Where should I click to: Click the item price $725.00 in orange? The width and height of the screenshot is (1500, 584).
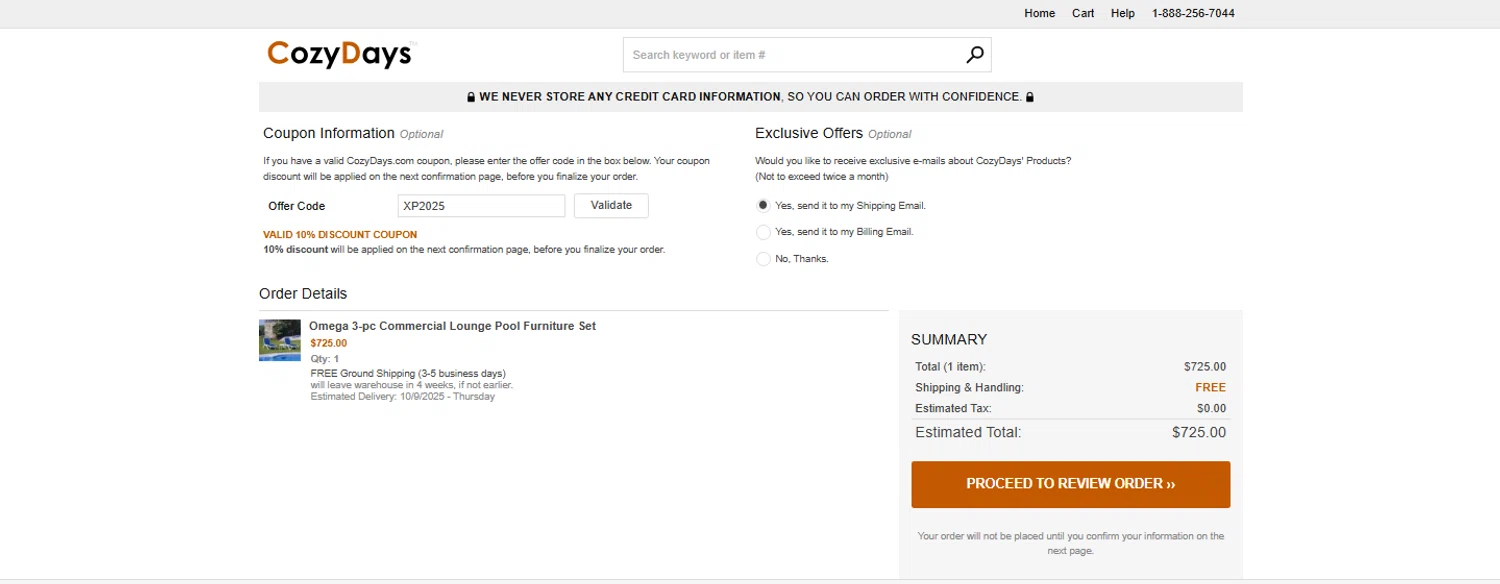(x=329, y=343)
